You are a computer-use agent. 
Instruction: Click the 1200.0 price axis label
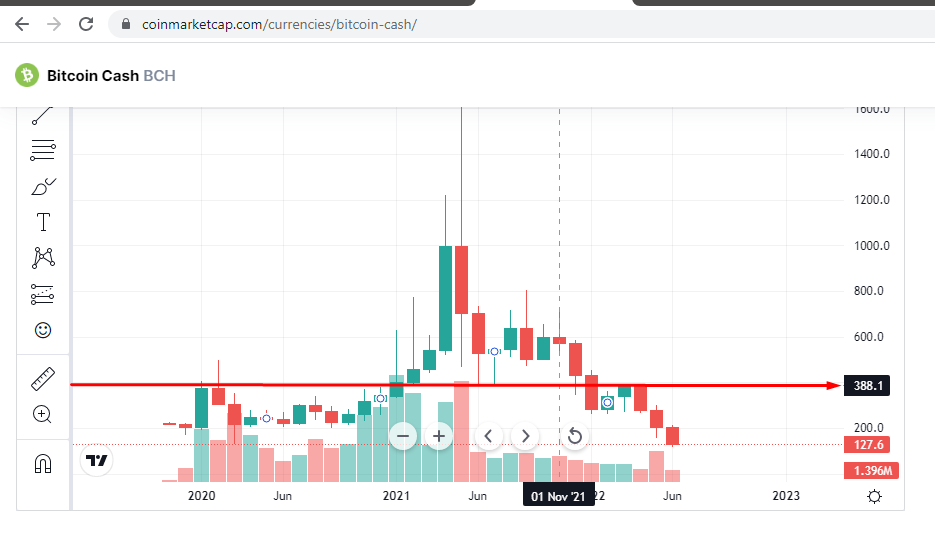click(x=871, y=200)
